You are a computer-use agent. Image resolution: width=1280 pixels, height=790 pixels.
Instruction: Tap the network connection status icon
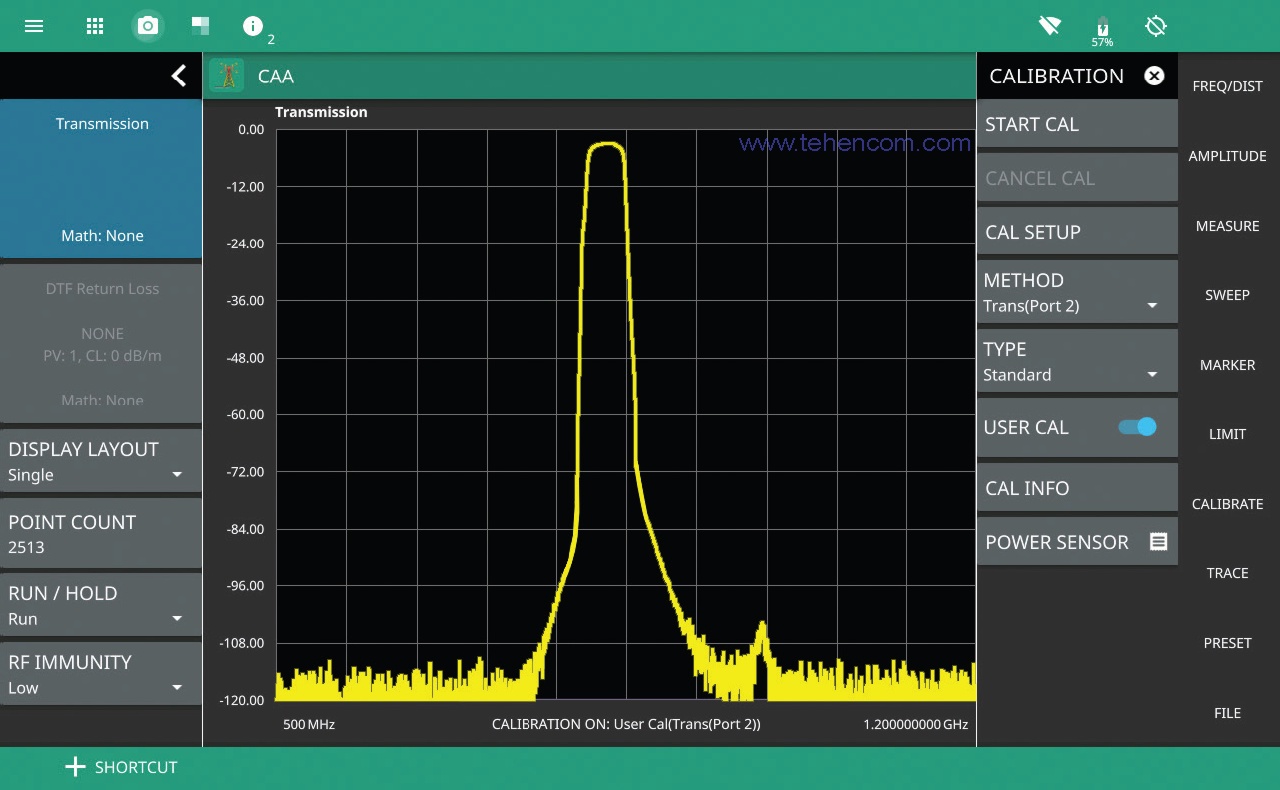(1049, 26)
